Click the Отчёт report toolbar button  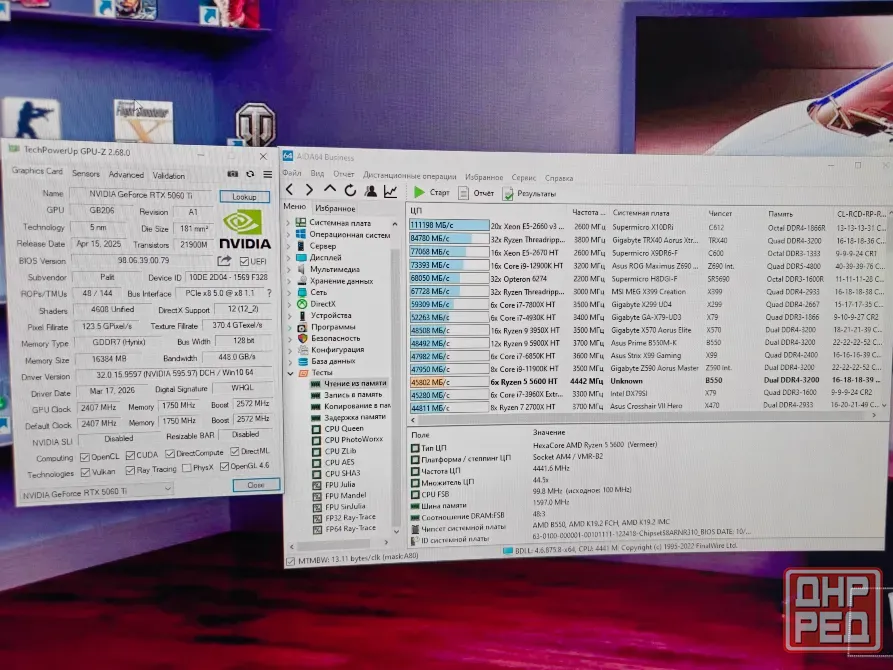[477, 193]
